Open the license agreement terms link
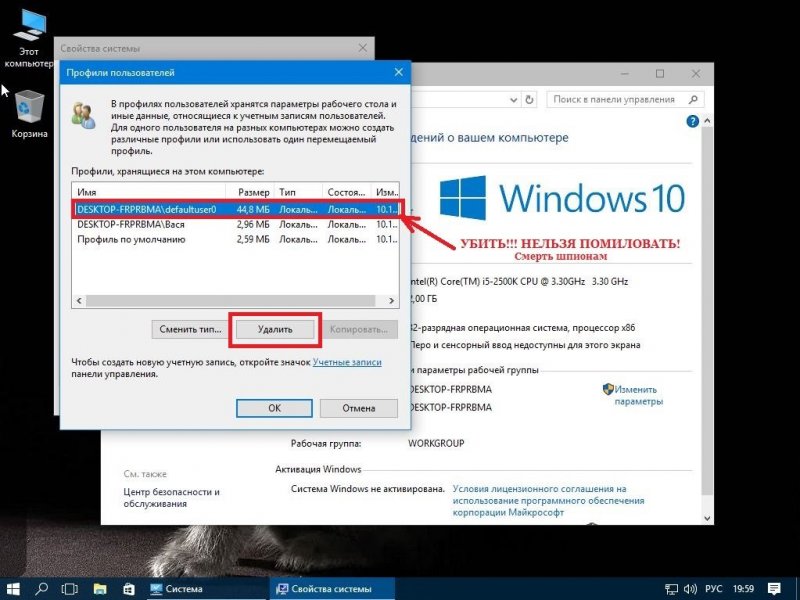 click(x=548, y=501)
